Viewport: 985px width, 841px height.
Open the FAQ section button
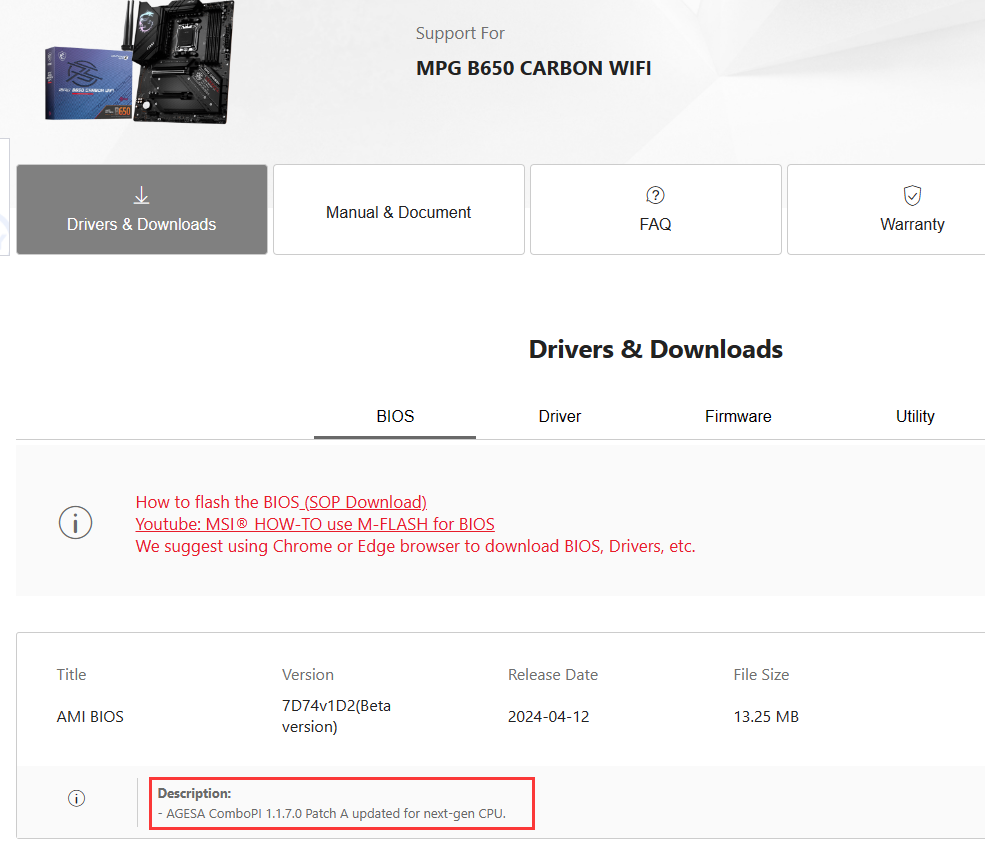[655, 210]
